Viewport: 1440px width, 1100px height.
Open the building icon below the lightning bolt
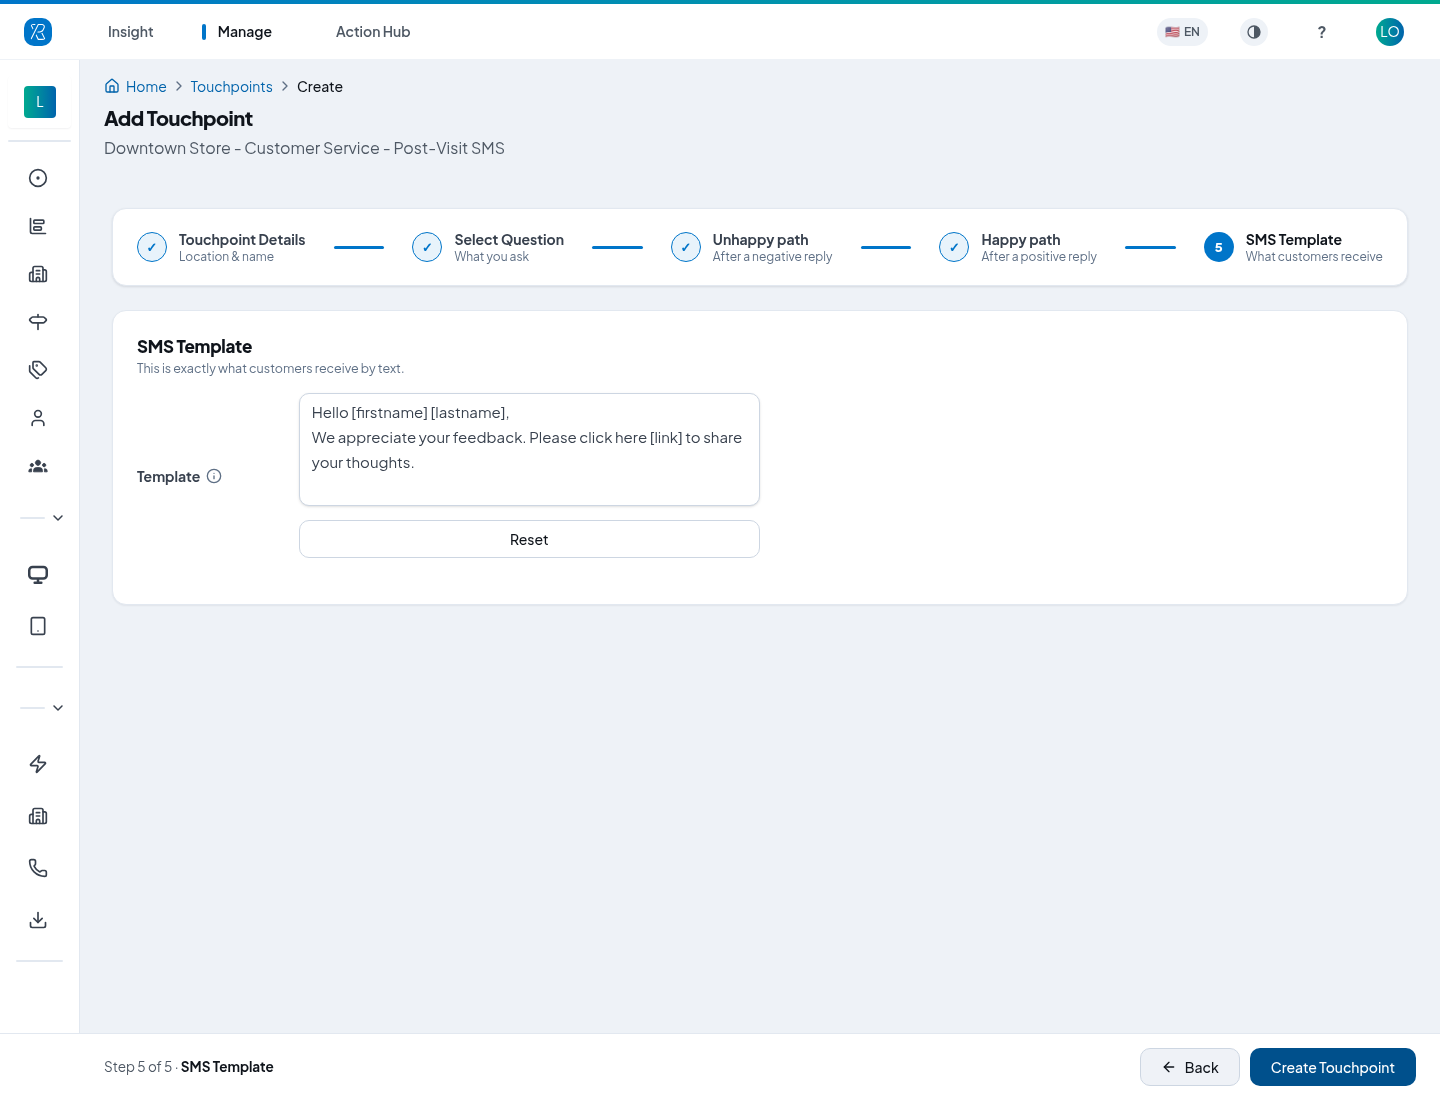(38, 816)
